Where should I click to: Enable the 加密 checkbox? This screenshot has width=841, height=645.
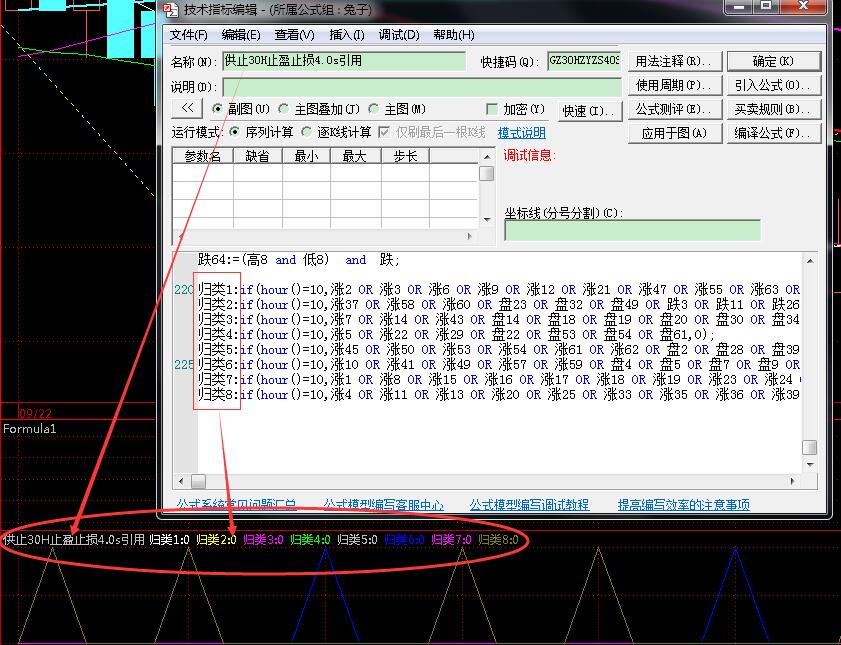point(492,109)
